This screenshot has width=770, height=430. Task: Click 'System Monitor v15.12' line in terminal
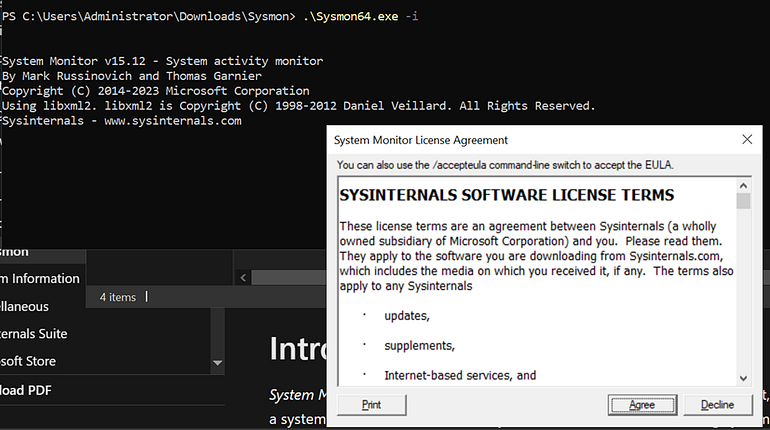pyautogui.click(x=163, y=61)
